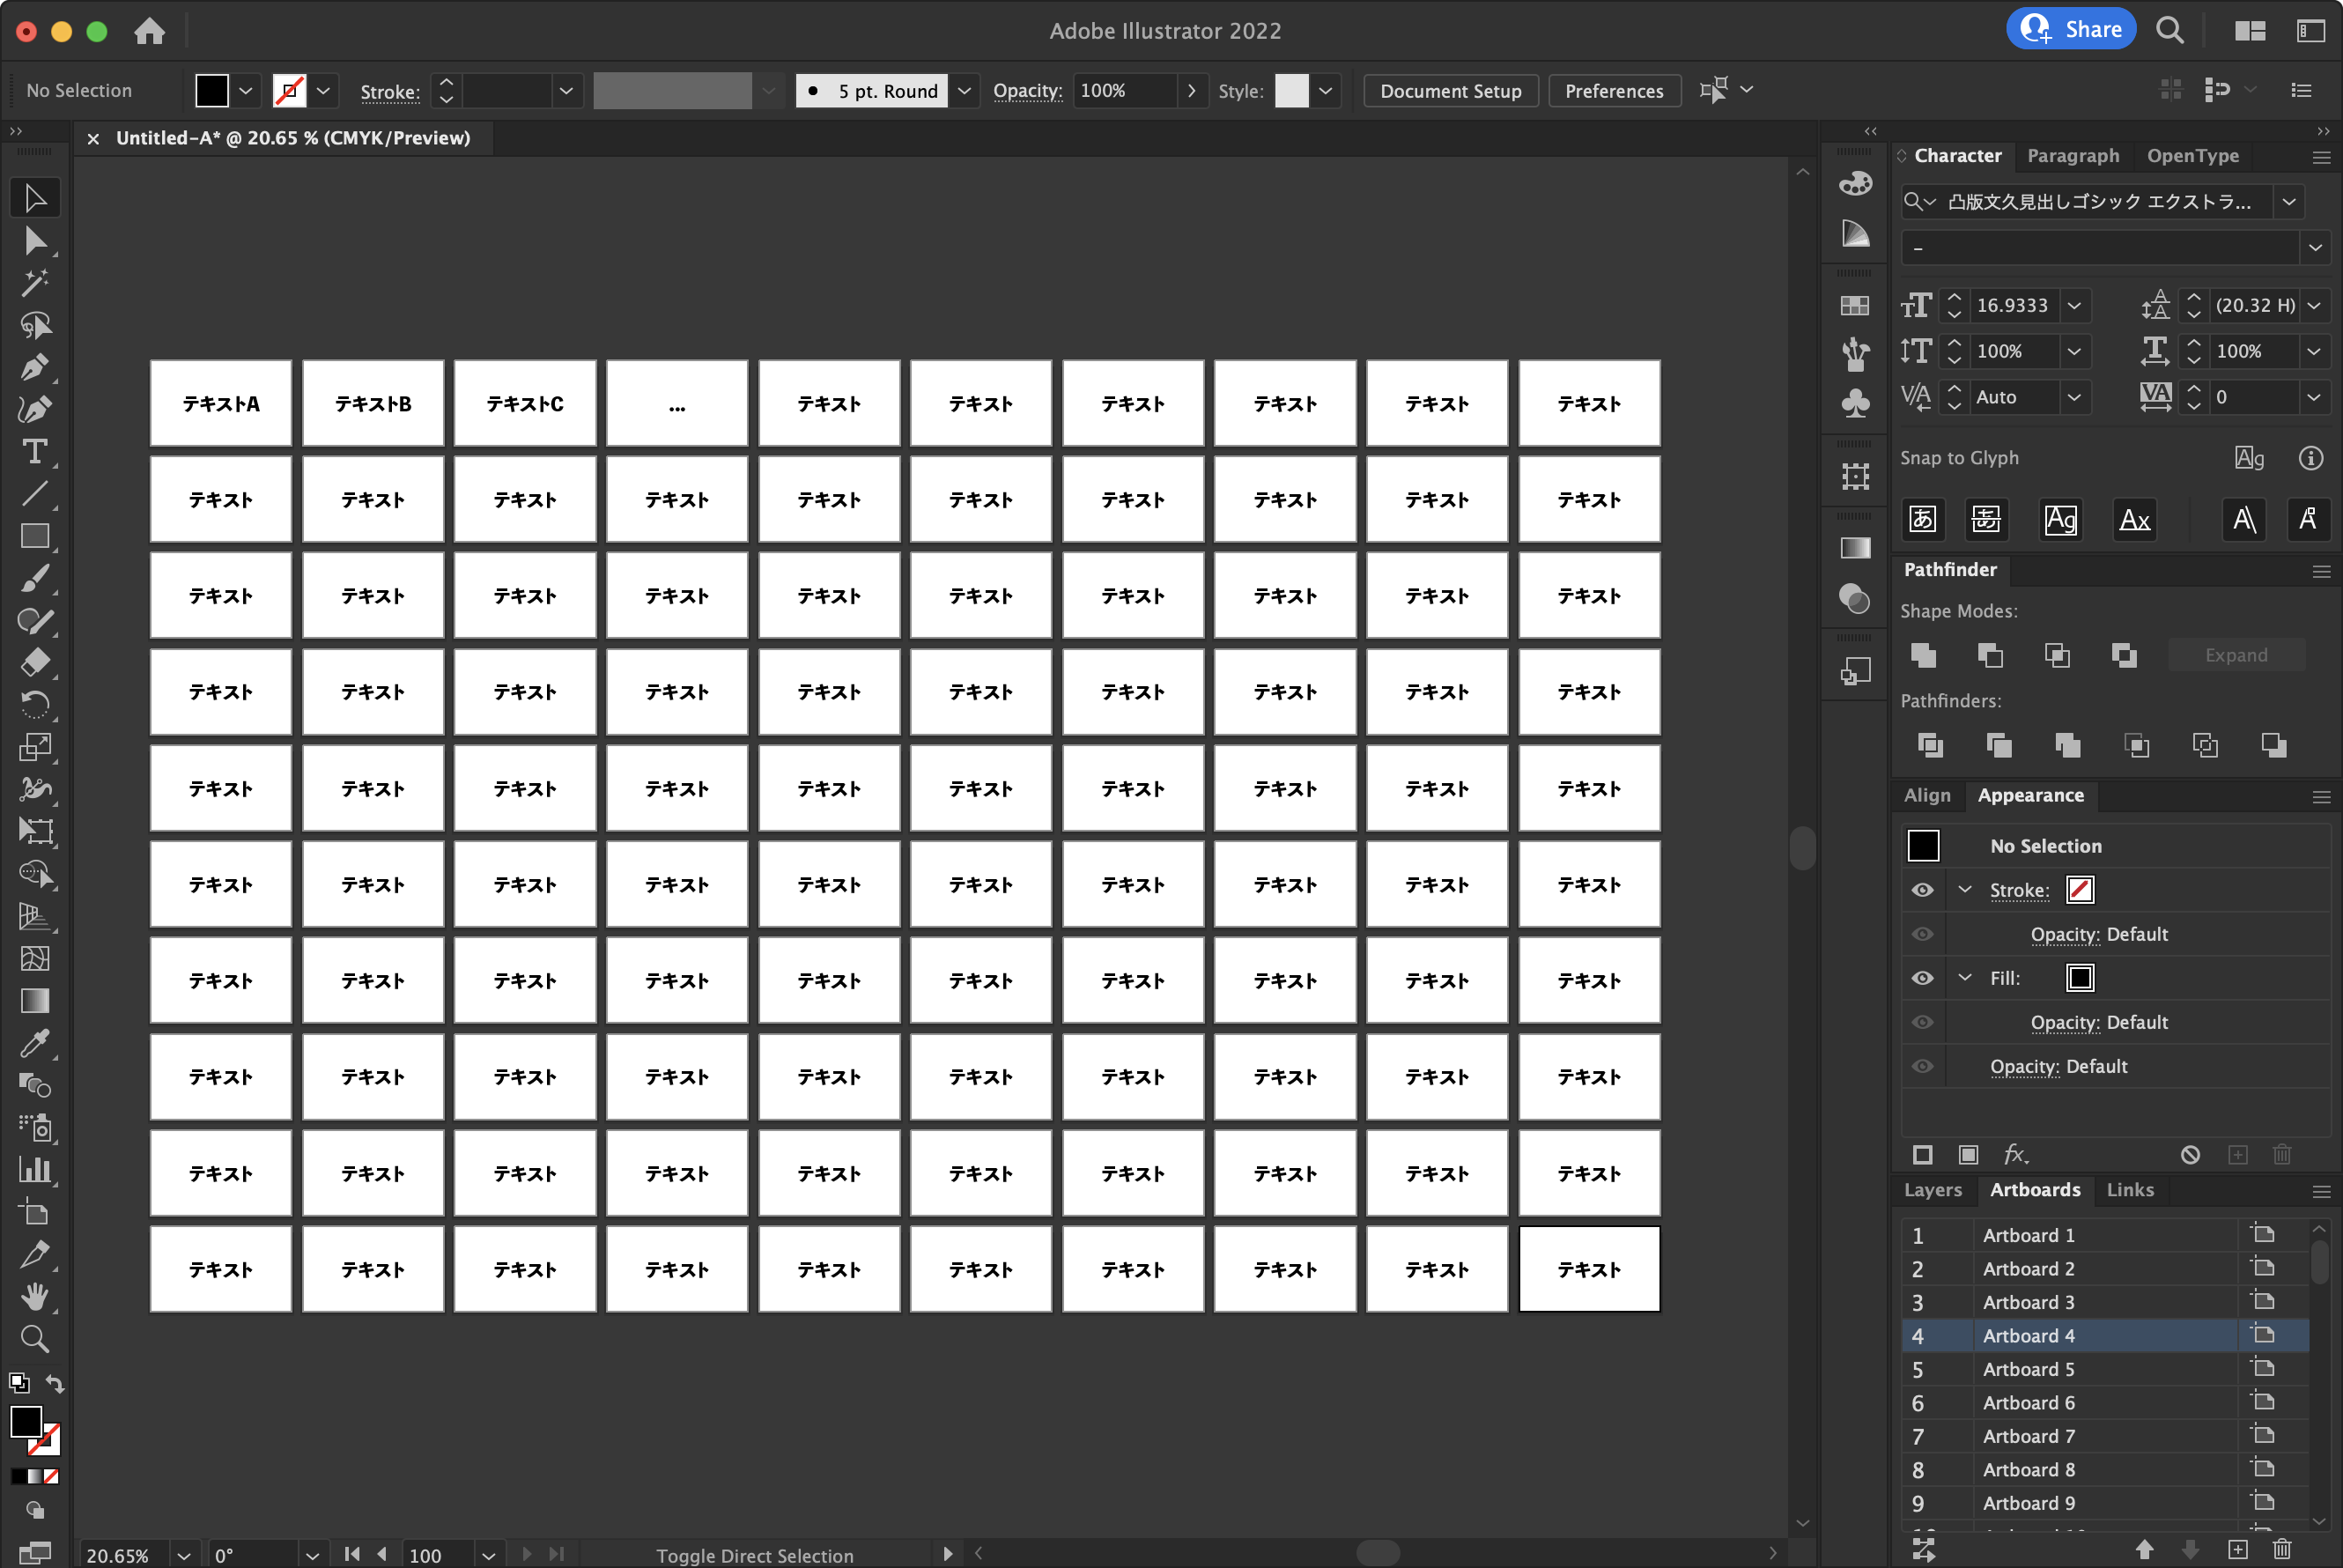Apply Unite shape mode in Pathfinder
Viewport: 2343px width, 1568px height.
[x=1922, y=655]
